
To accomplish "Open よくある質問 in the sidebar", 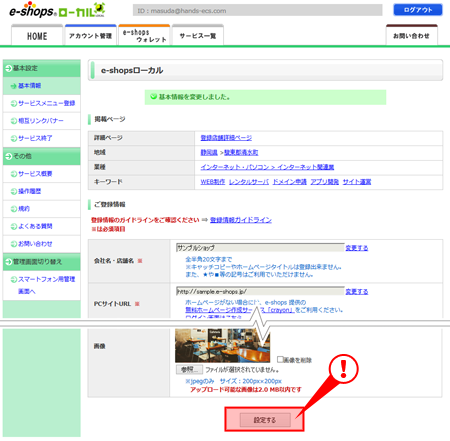I will click(x=35, y=226).
